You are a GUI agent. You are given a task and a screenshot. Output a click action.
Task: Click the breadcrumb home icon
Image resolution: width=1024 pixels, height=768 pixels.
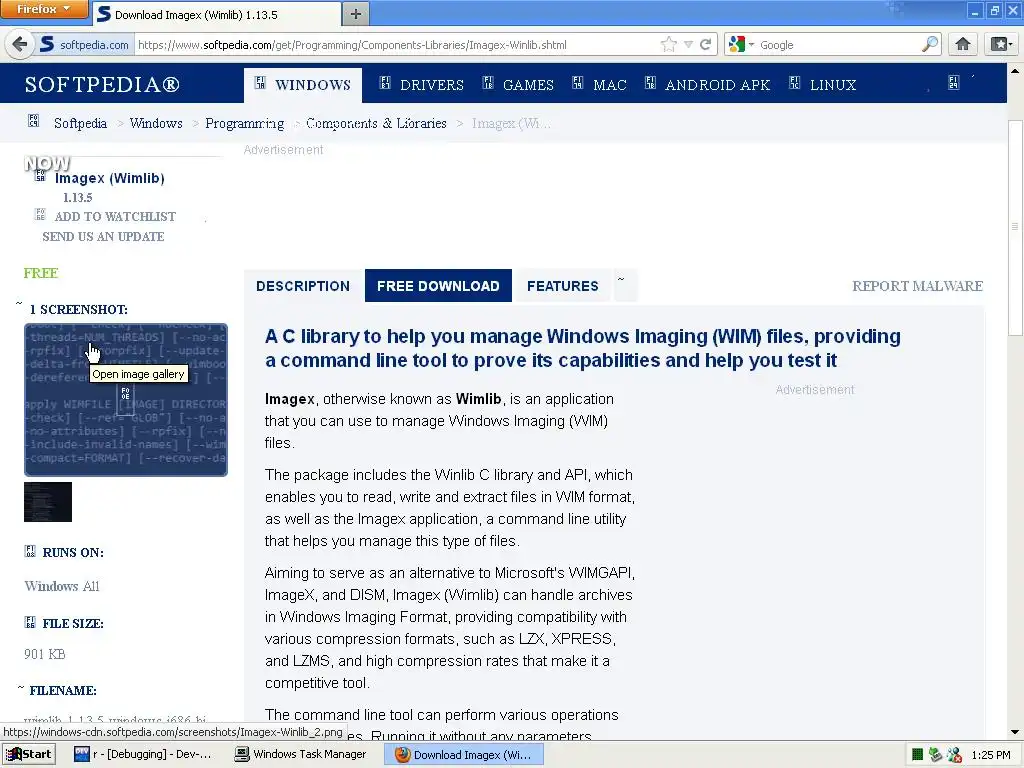[x=33, y=121]
